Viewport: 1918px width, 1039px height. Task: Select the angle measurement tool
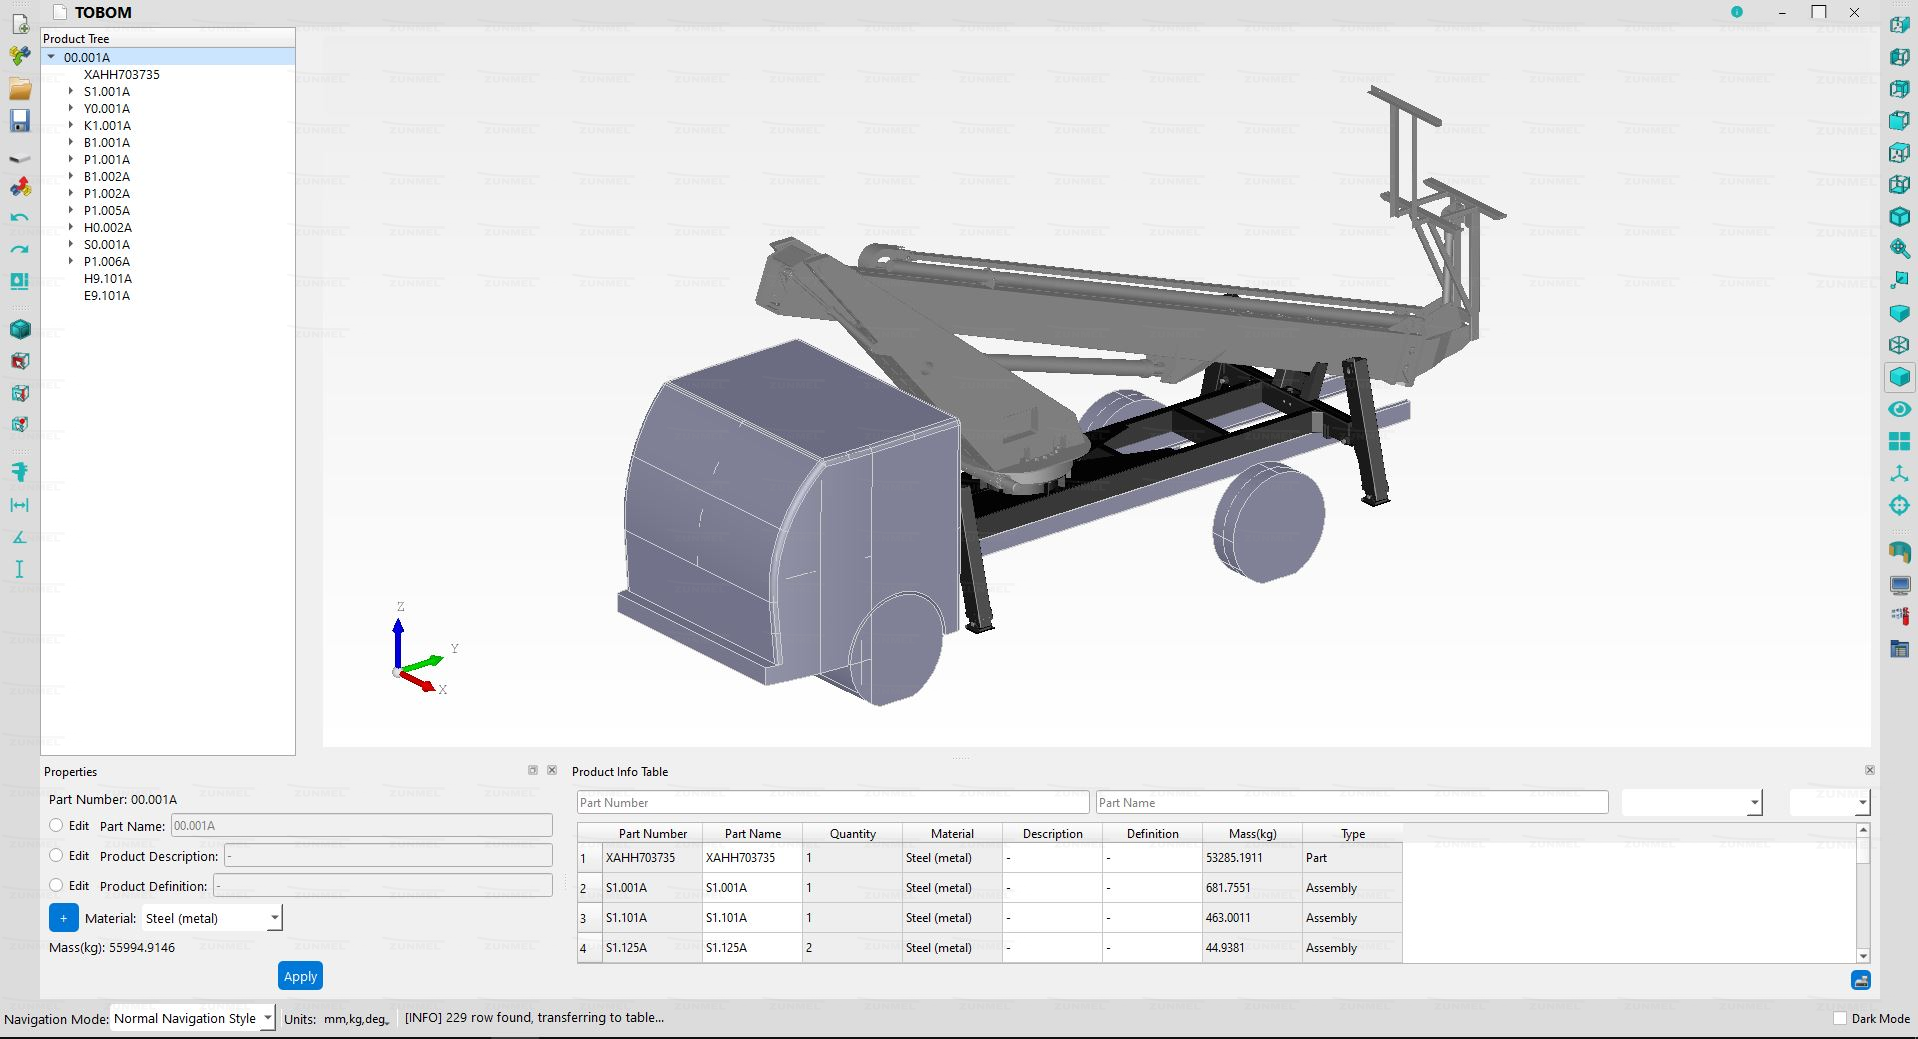pos(20,537)
